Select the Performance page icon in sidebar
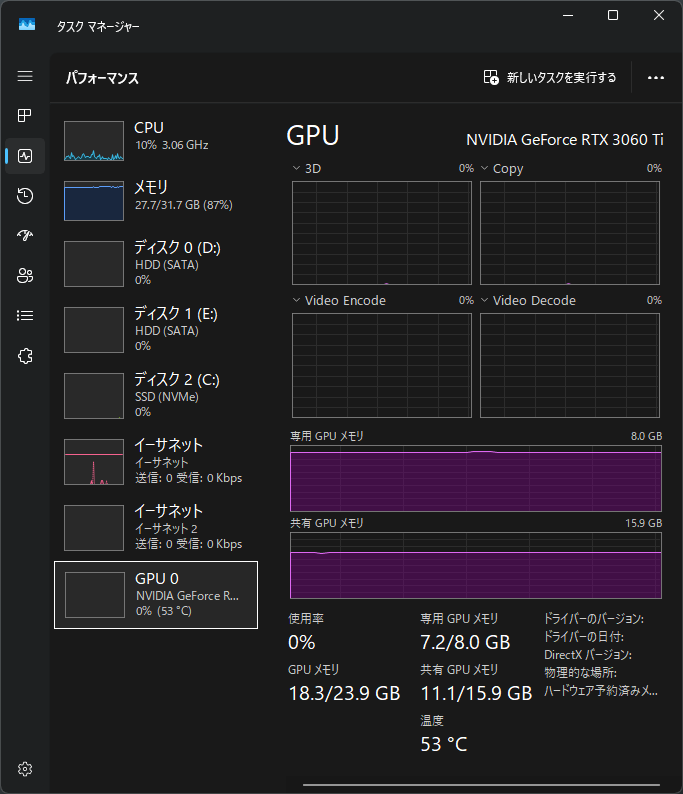683x794 pixels. click(x=25, y=156)
